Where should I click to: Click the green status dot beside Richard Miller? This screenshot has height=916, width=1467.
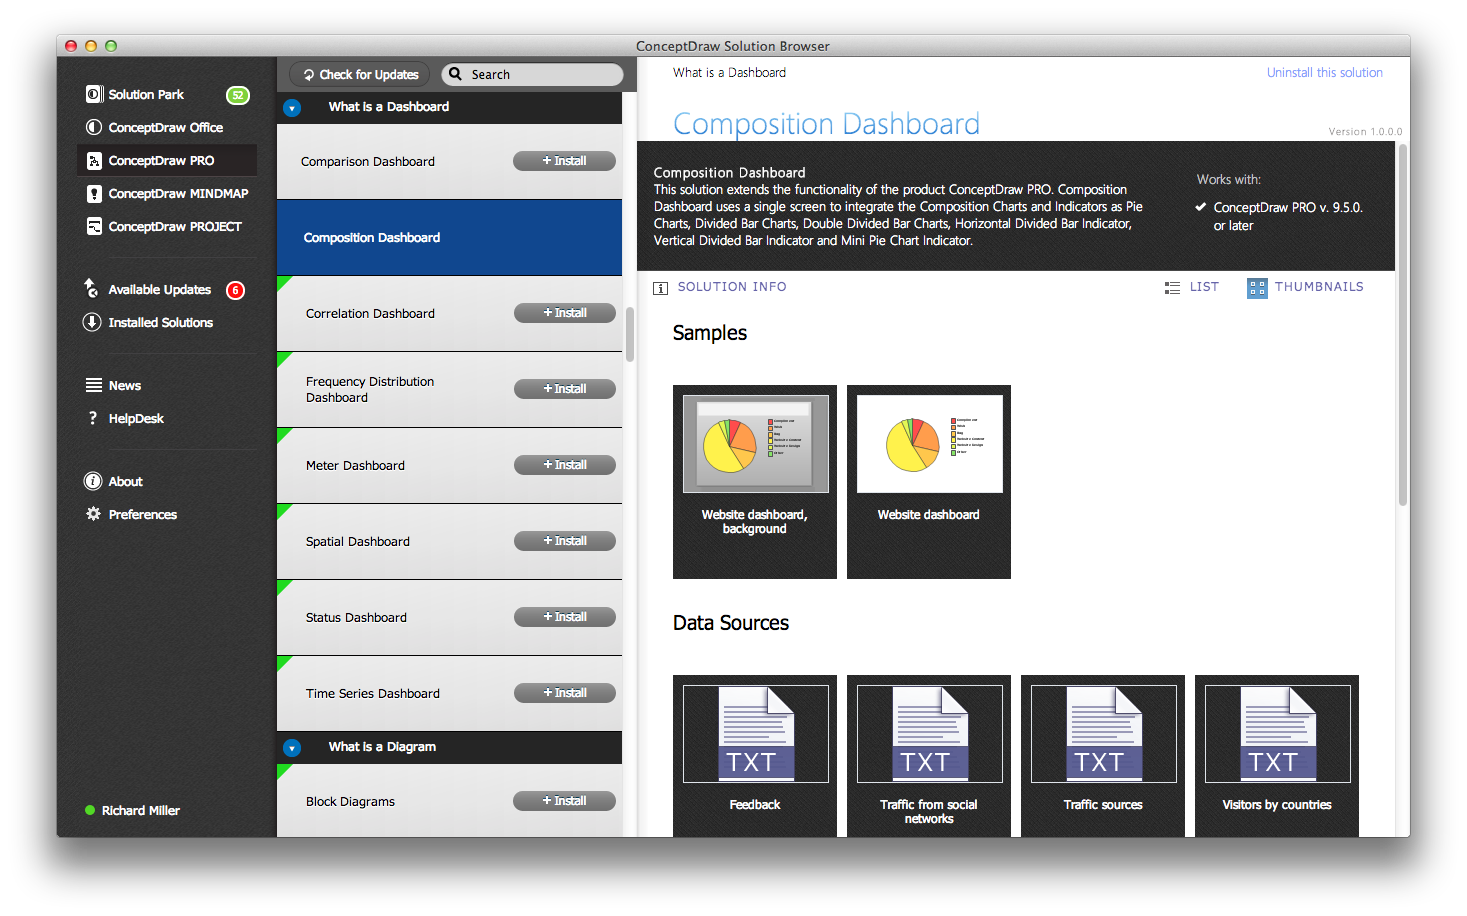90,810
